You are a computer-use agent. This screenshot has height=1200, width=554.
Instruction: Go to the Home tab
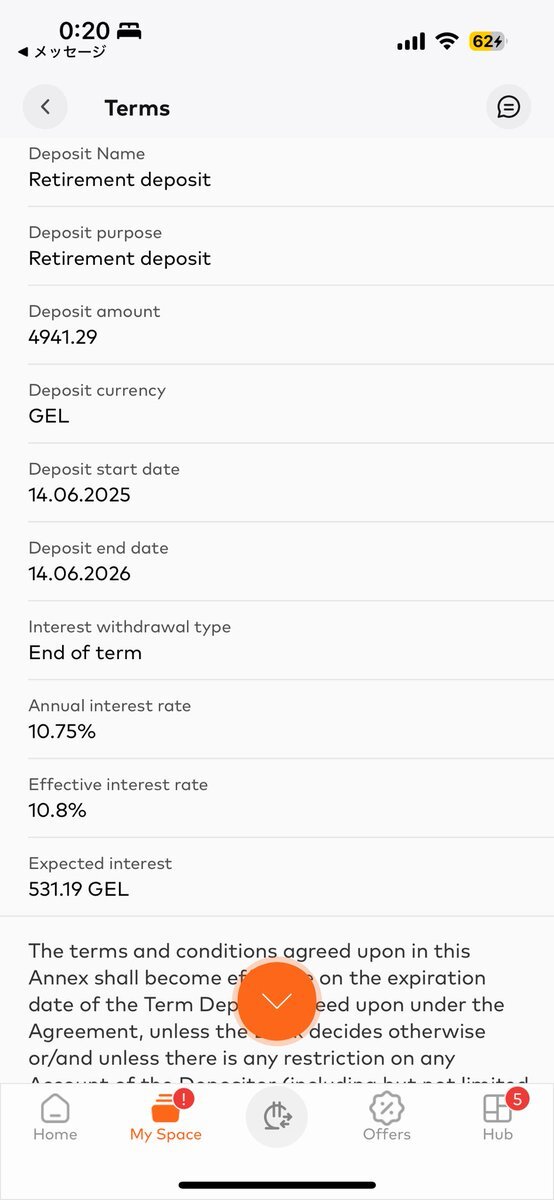coord(55,1117)
